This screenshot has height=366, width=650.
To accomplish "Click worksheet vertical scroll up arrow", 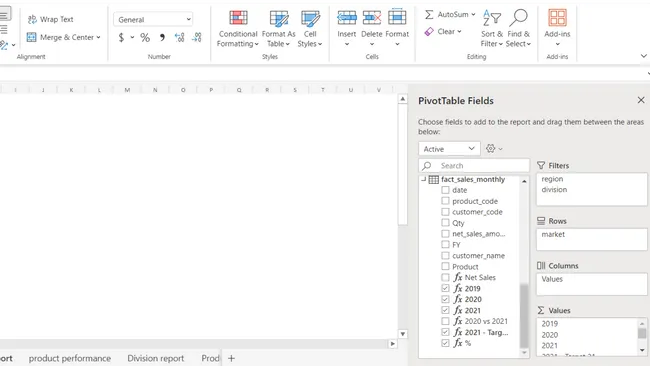I will pyautogui.click(x=403, y=99).
